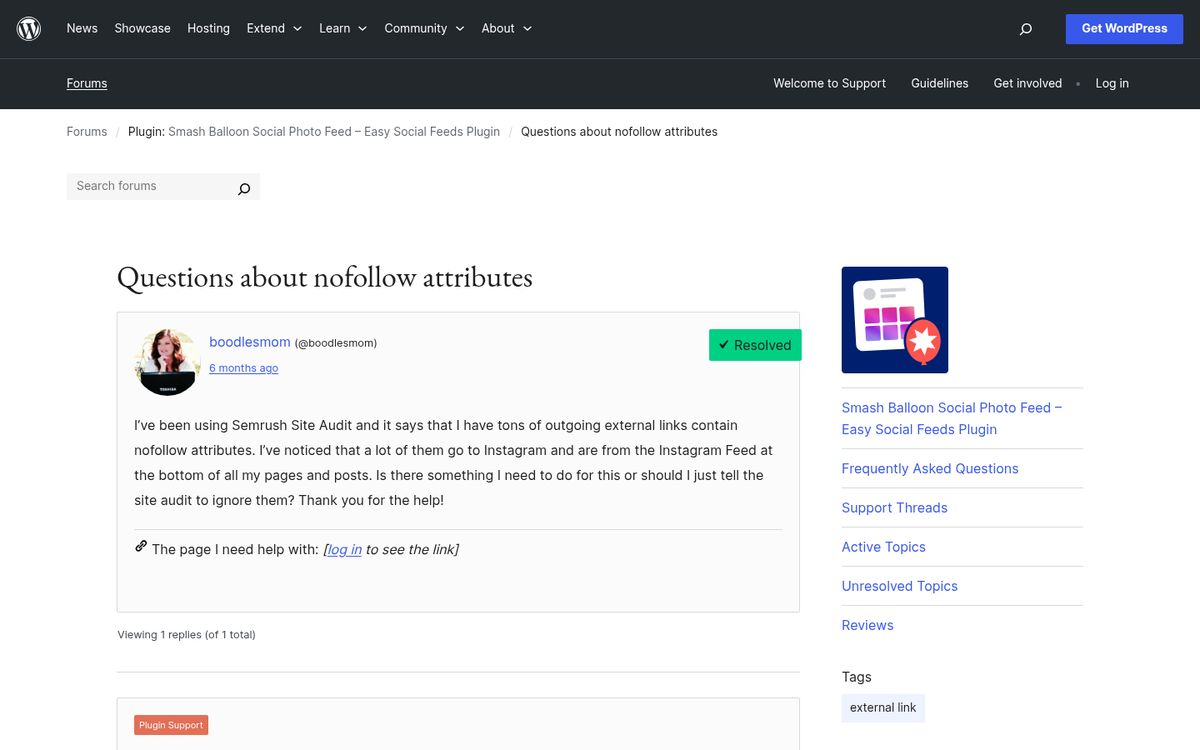The height and width of the screenshot is (750, 1200).
Task: Click the magnifier icon in the forum search box
Action: click(243, 187)
